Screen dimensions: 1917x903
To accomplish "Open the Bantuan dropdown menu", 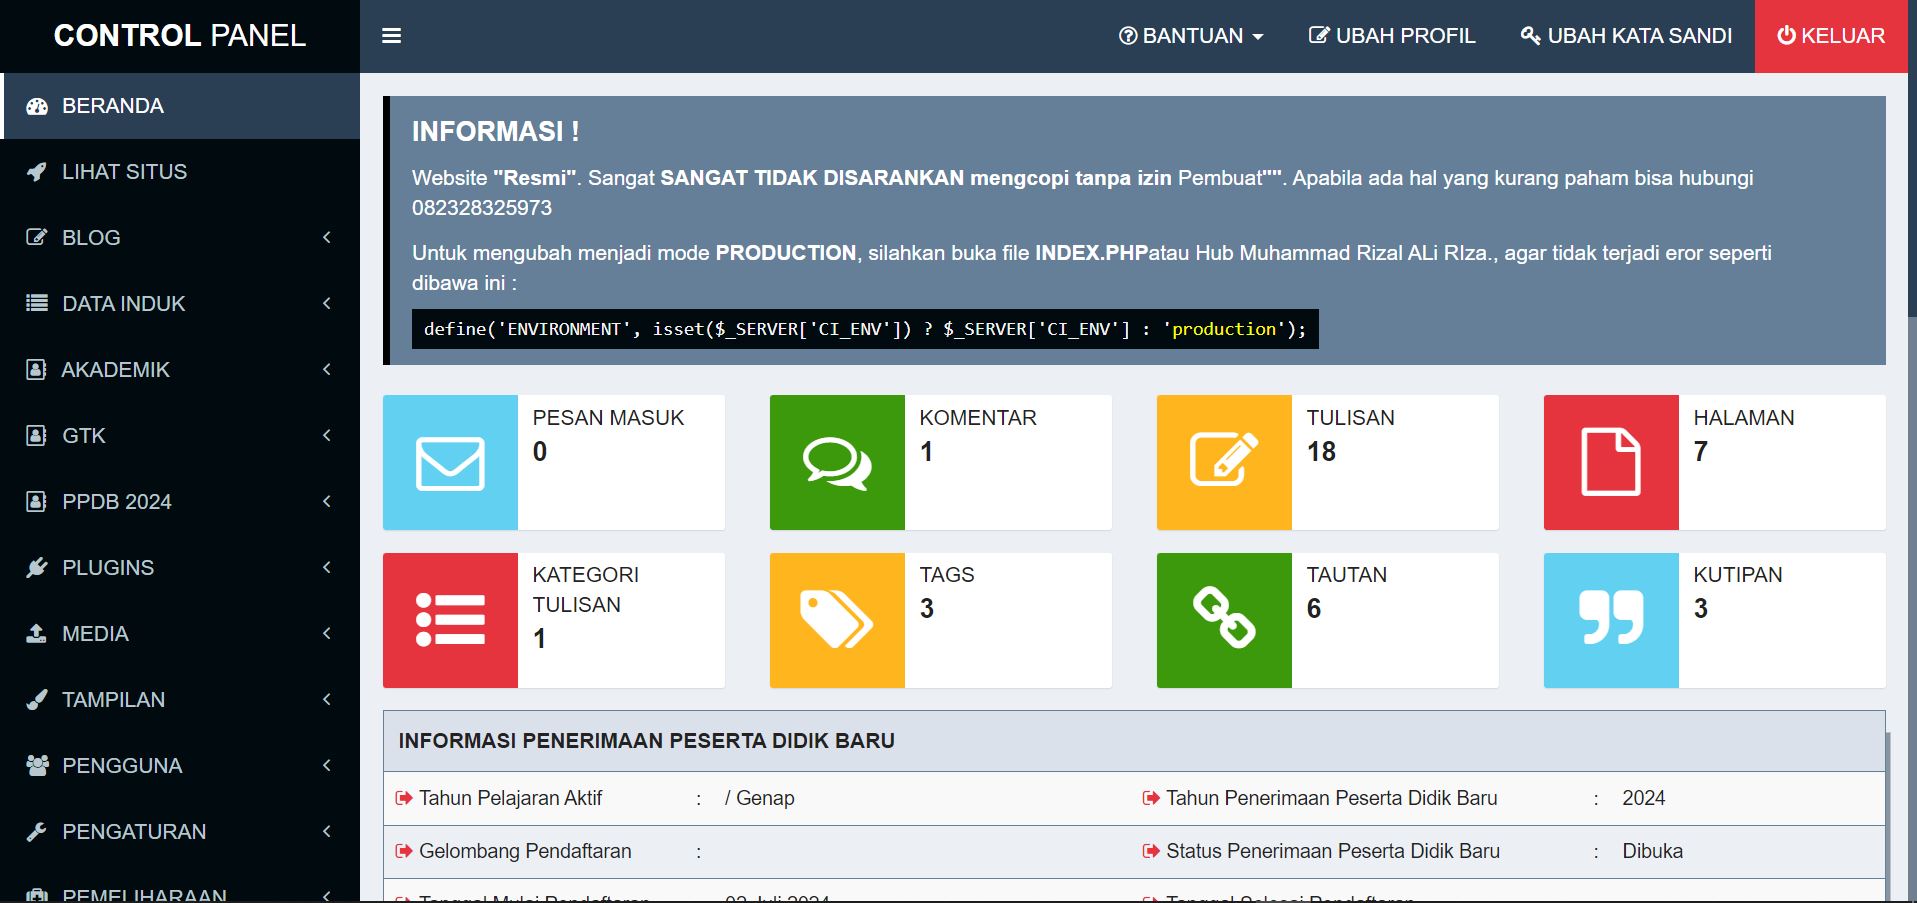I will coord(1191,36).
